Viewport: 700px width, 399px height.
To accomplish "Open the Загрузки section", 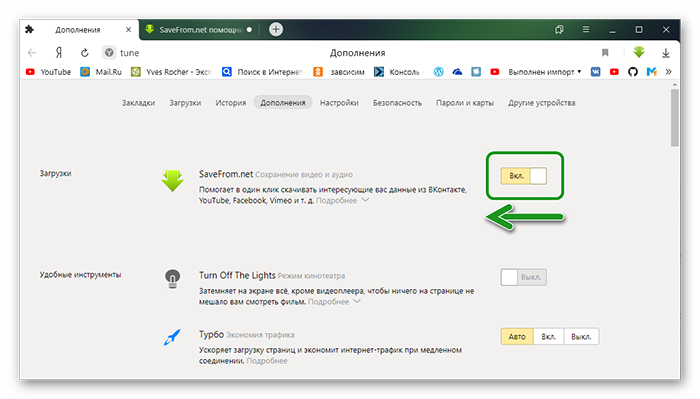I will coord(185,103).
